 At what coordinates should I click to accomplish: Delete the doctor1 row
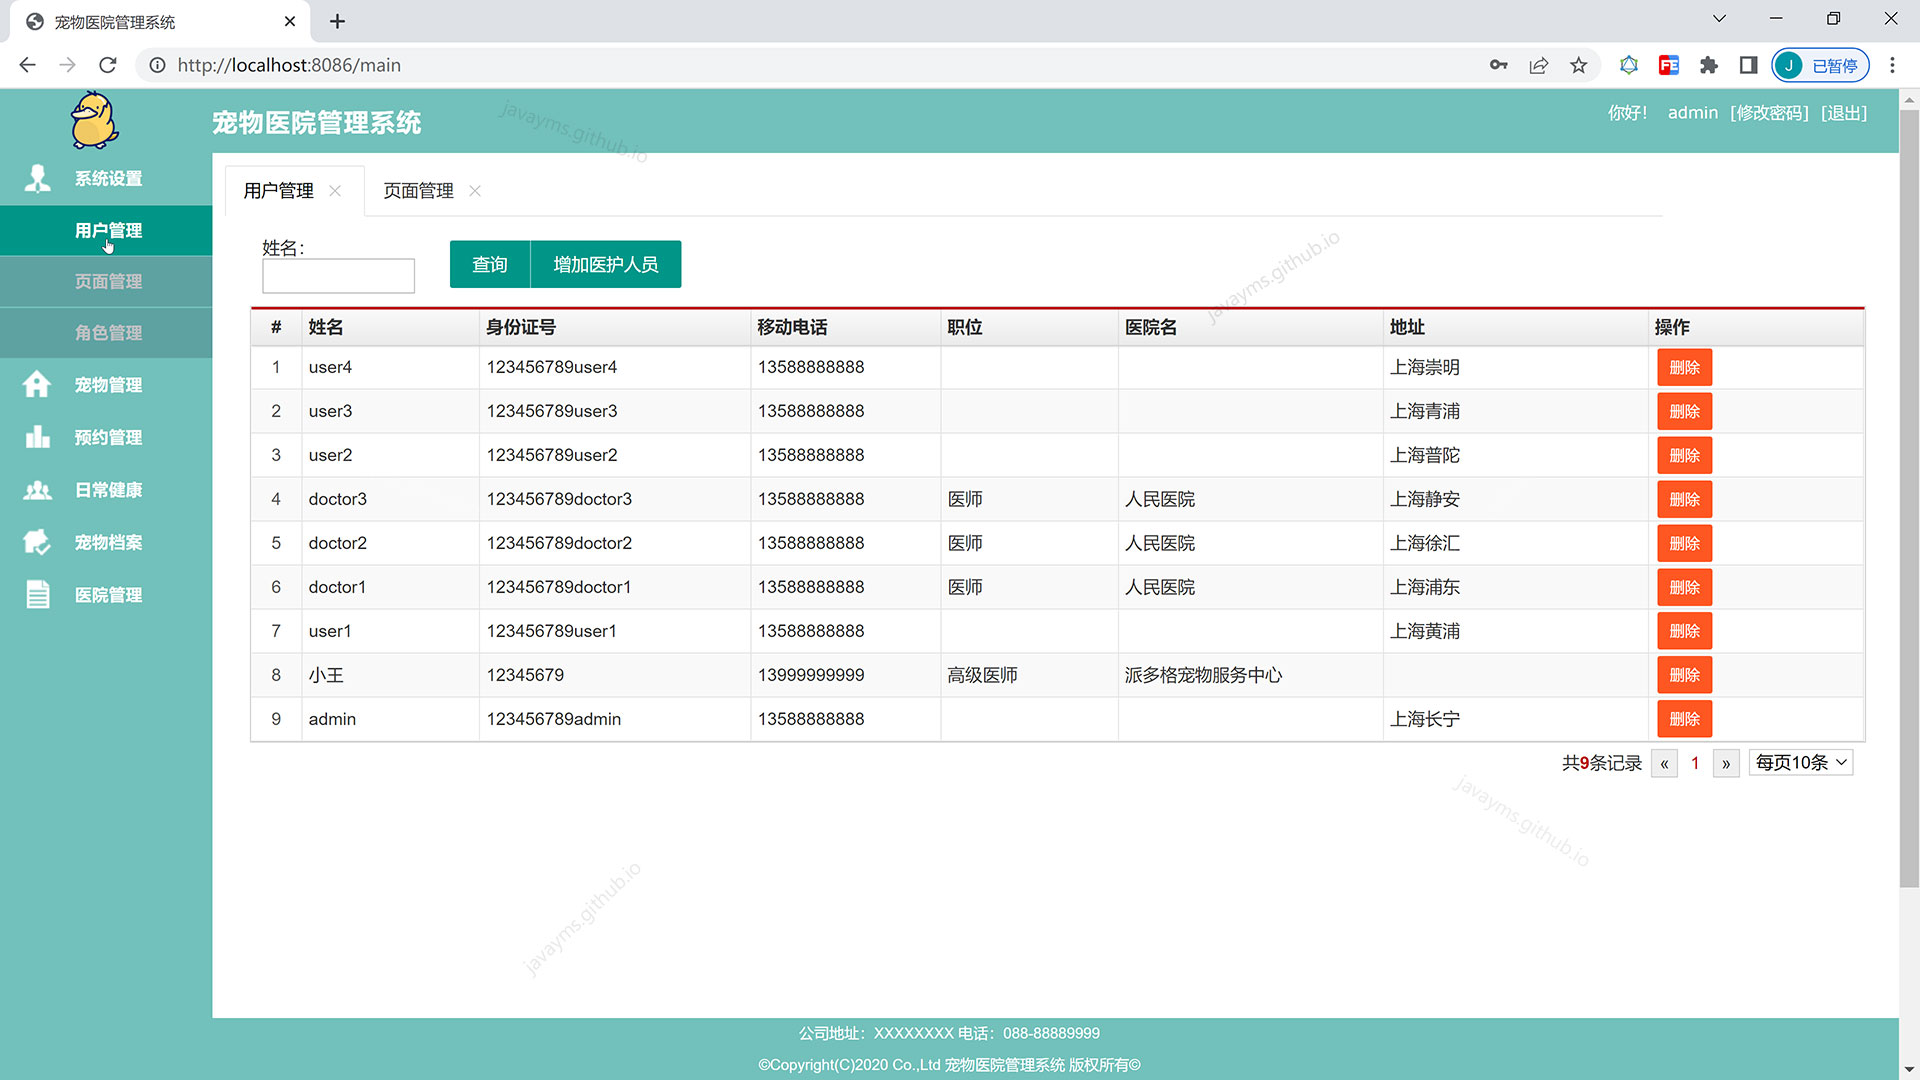pyautogui.click(x=1685, y=588)
